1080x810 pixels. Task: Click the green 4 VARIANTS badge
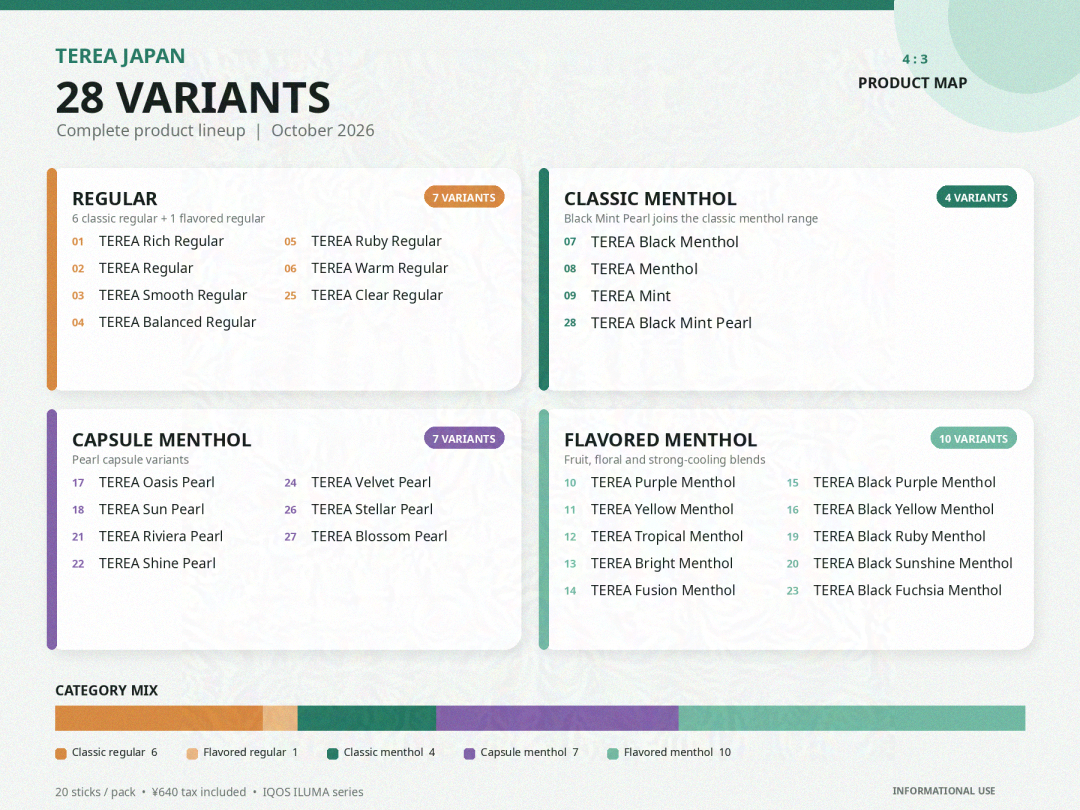976,198
